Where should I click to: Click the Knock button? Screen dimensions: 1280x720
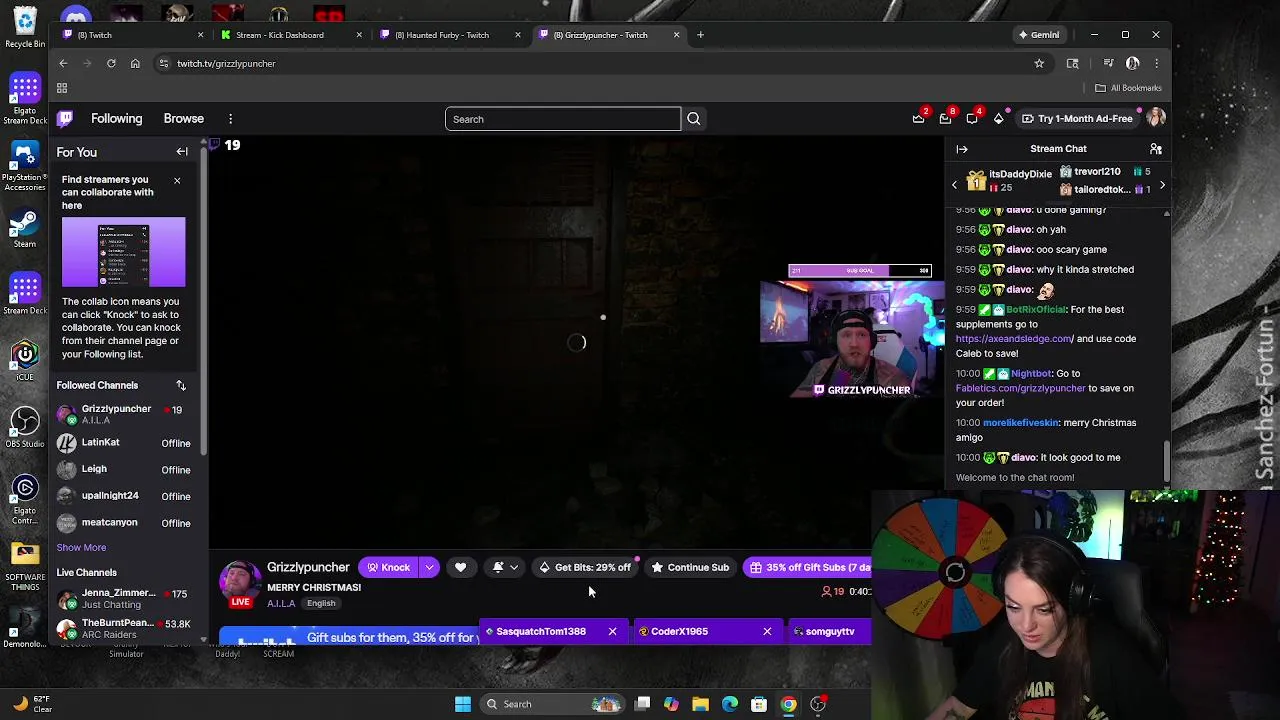[x=388, y=567]
